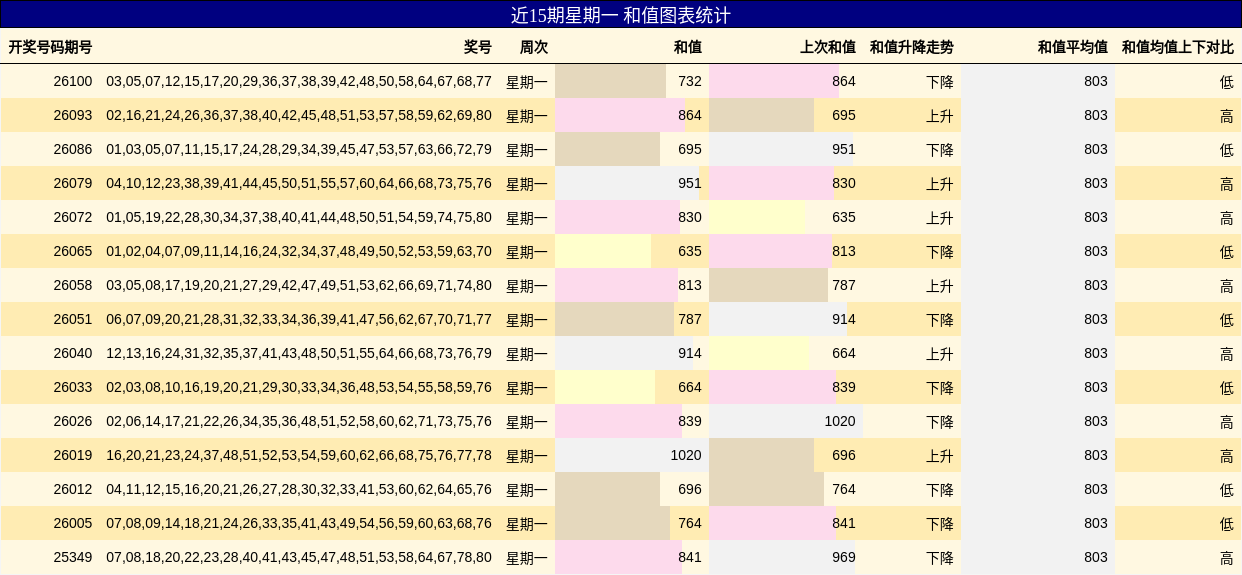Select period number 26040

point(73,353)
